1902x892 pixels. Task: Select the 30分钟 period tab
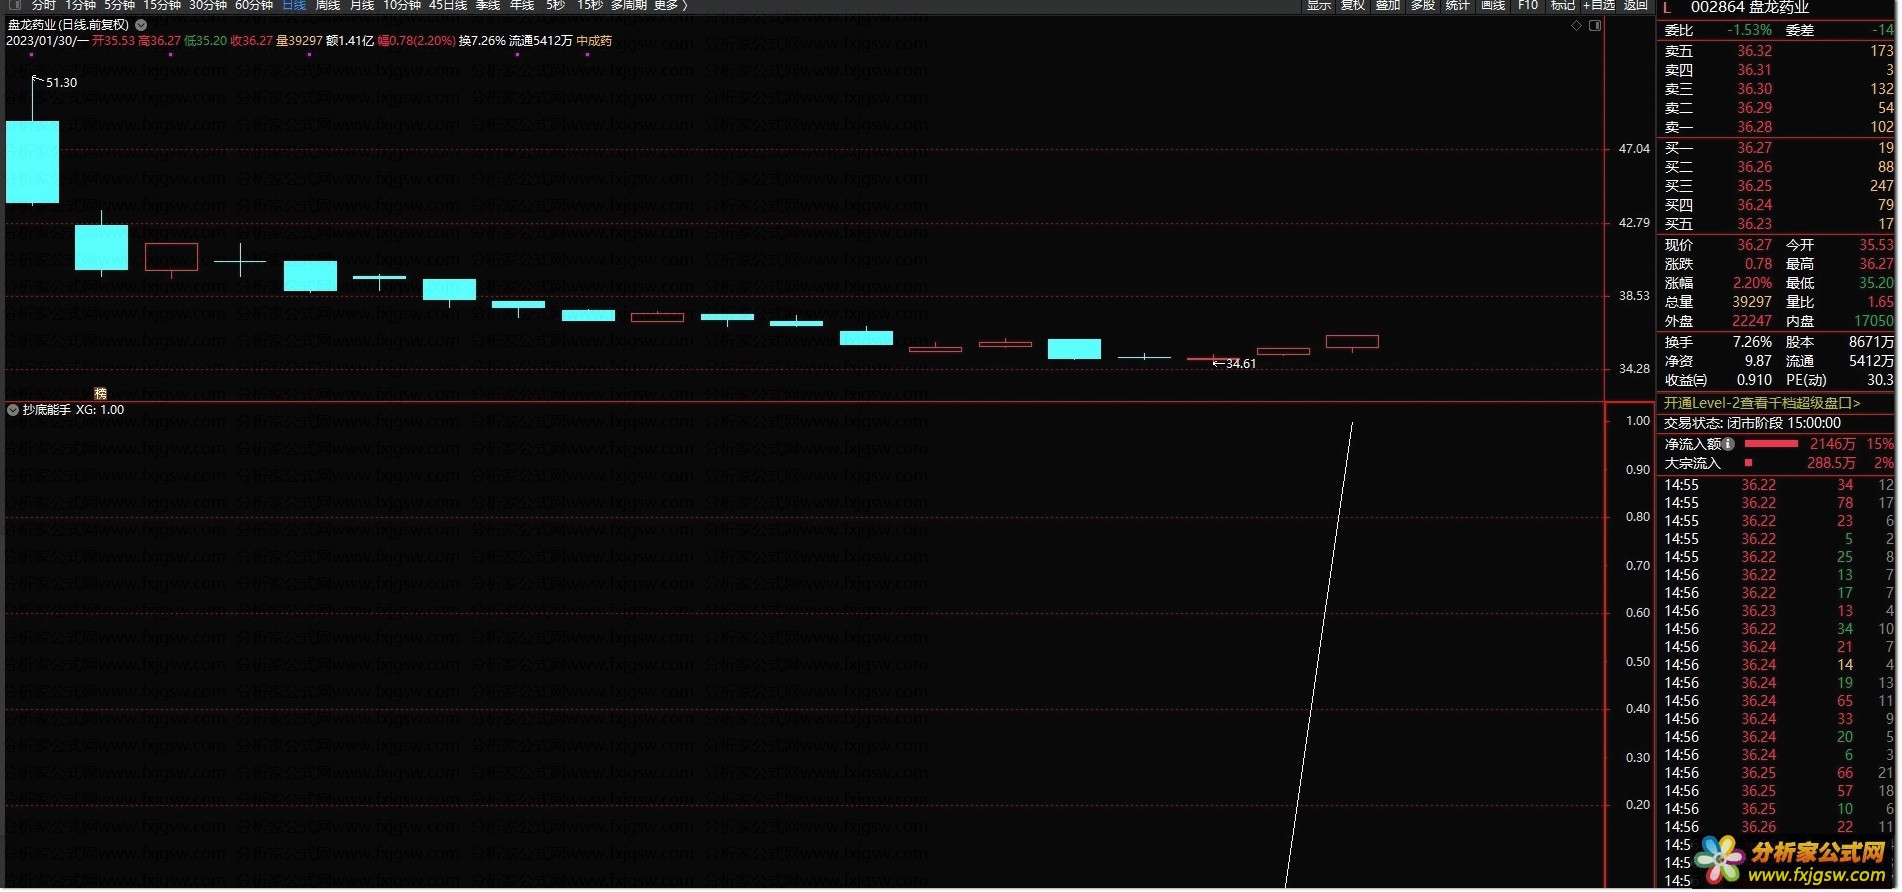(208, 5)
